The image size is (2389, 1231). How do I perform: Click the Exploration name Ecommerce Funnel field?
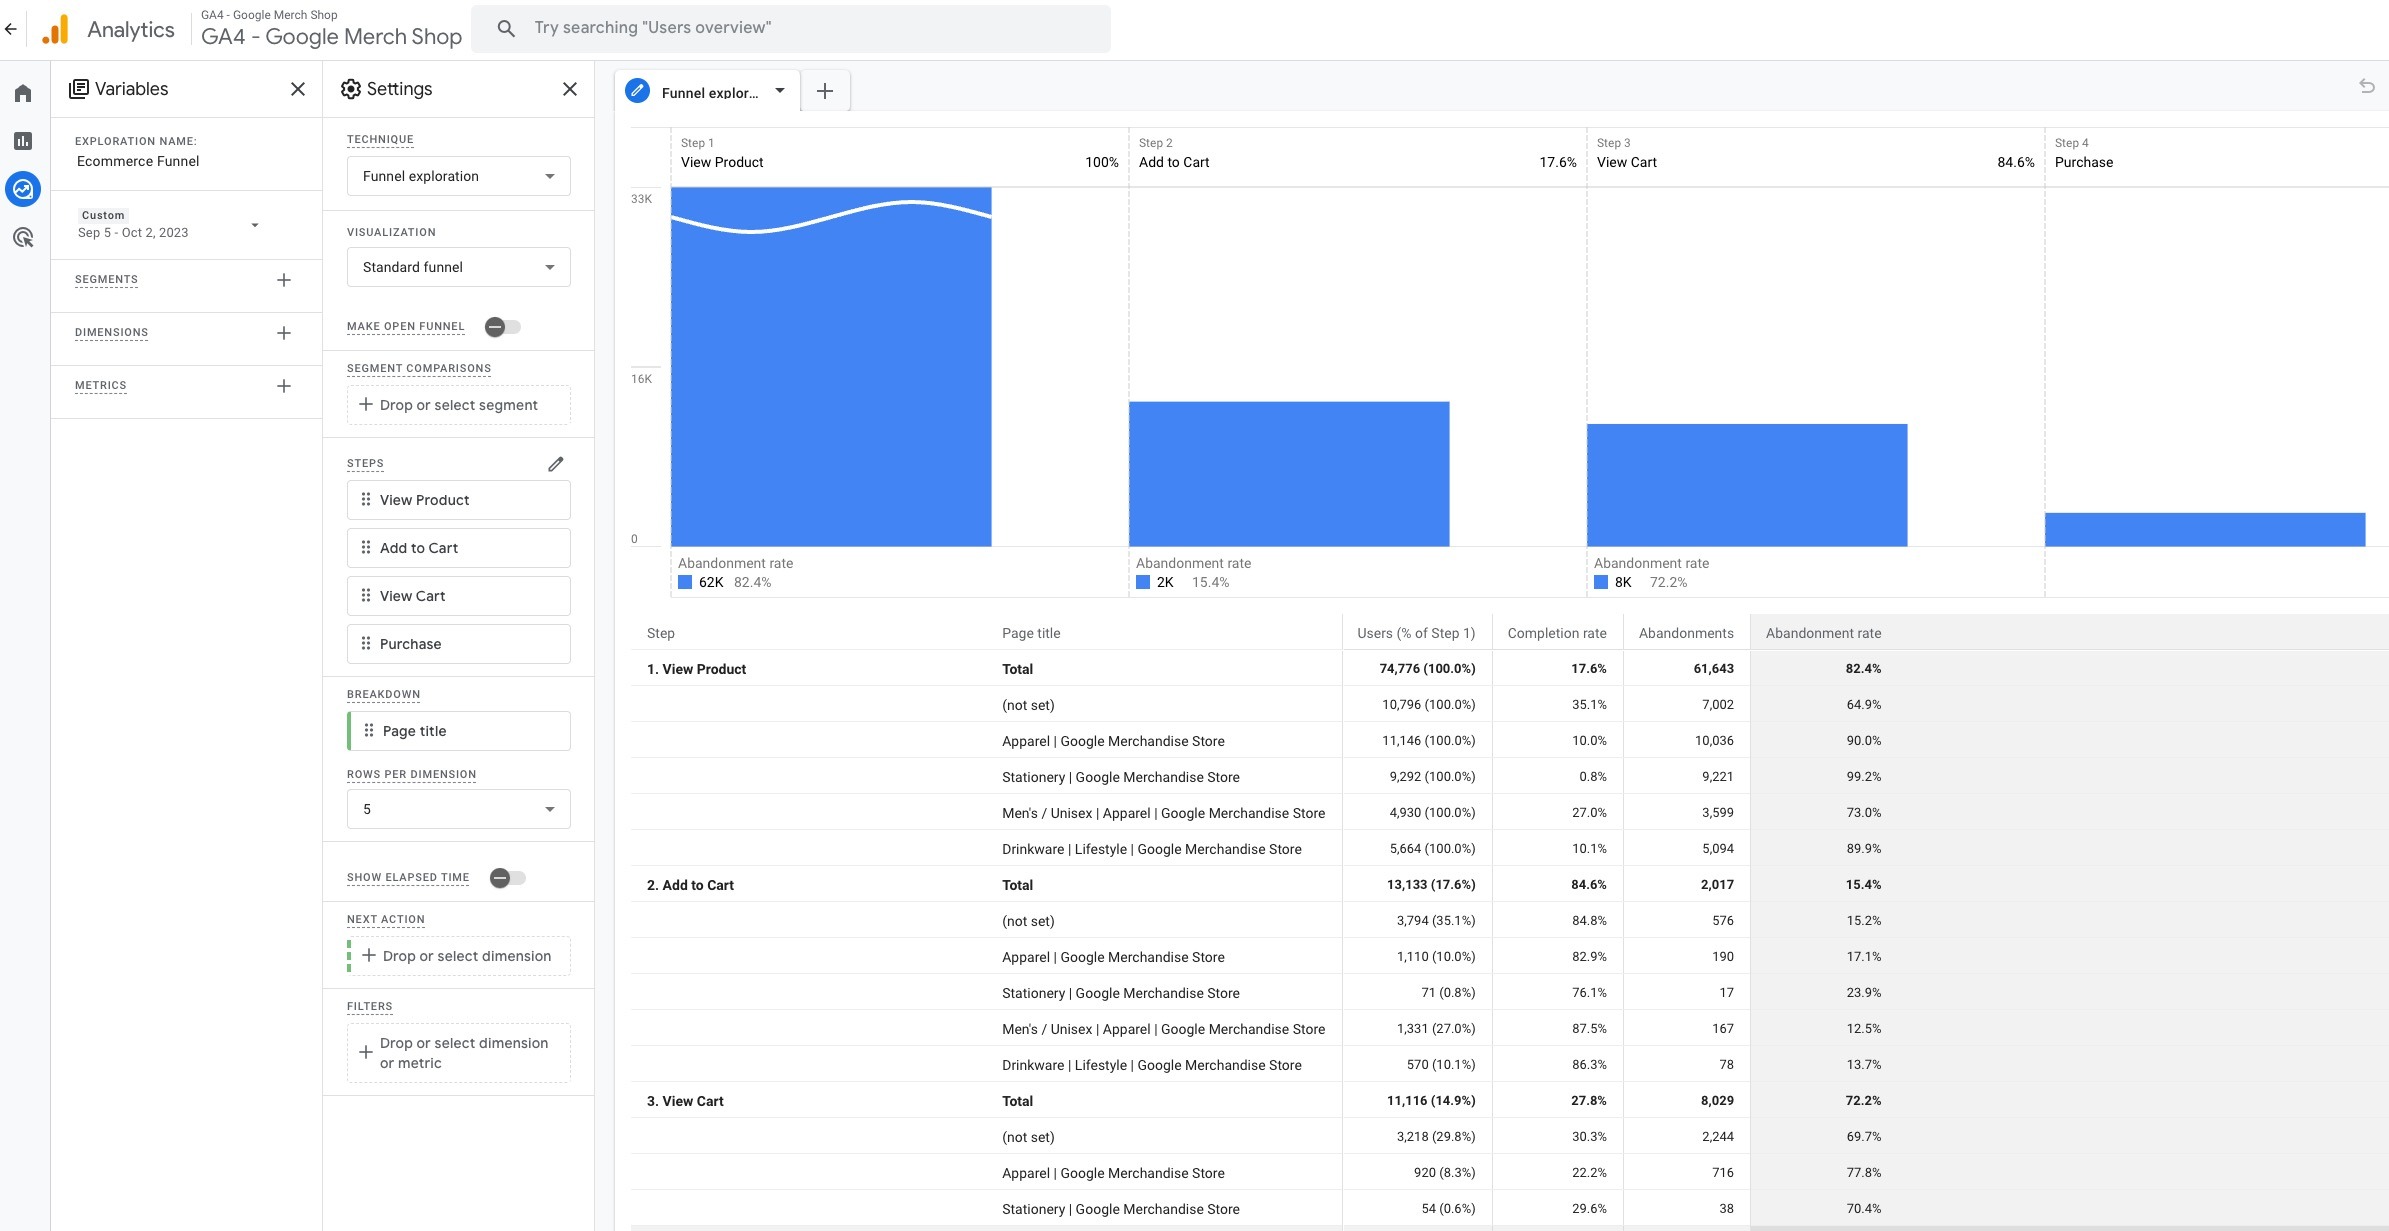[138, 161]
